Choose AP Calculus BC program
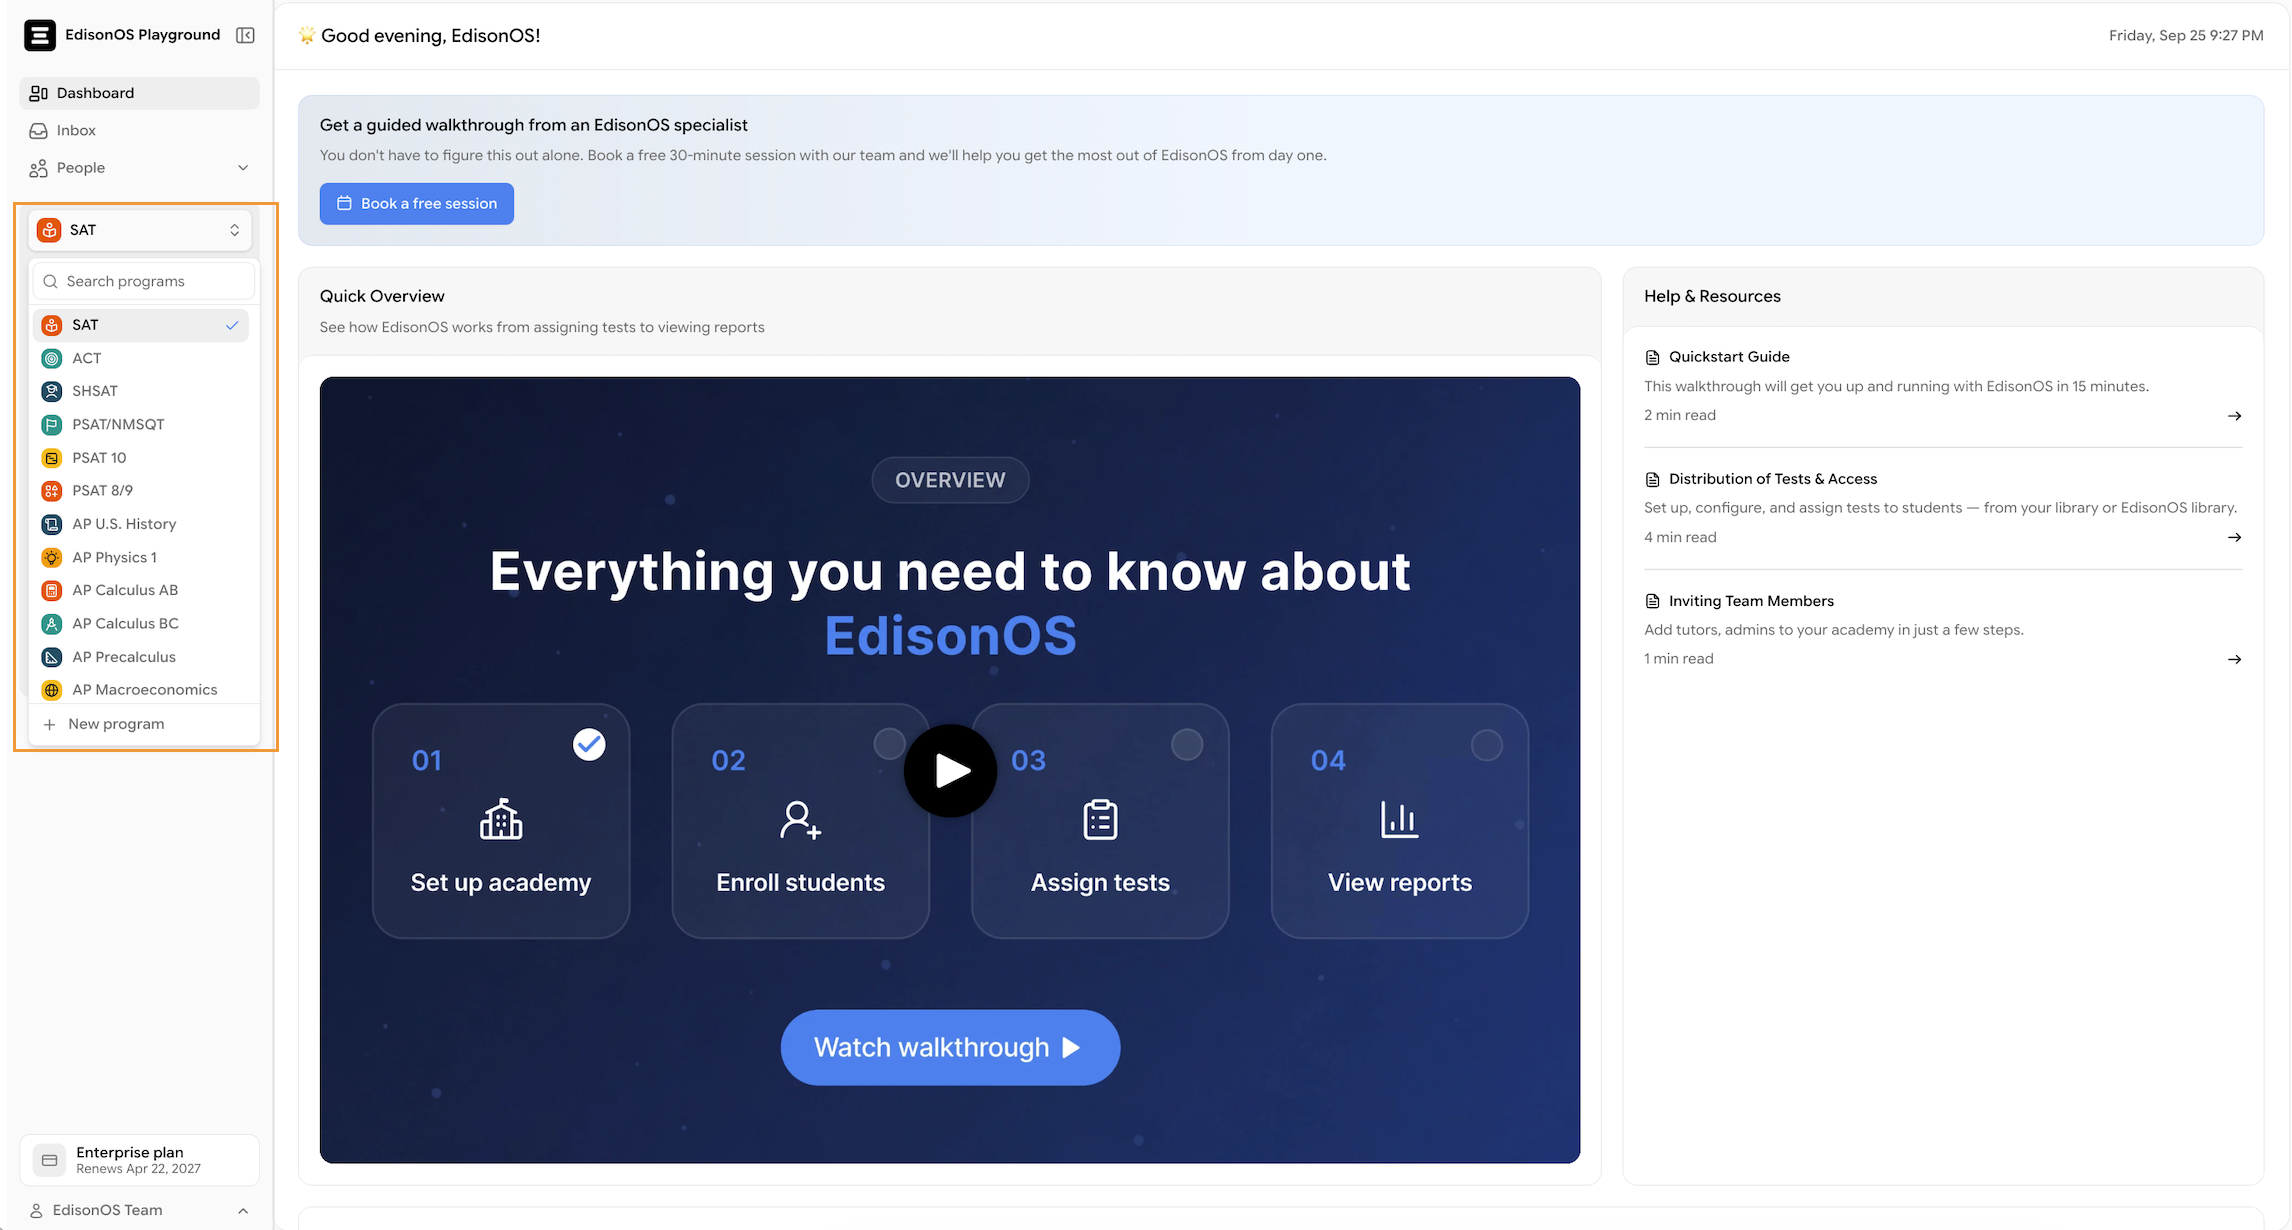Screen dimensions: 2292x1230 (x=141, y=624)
